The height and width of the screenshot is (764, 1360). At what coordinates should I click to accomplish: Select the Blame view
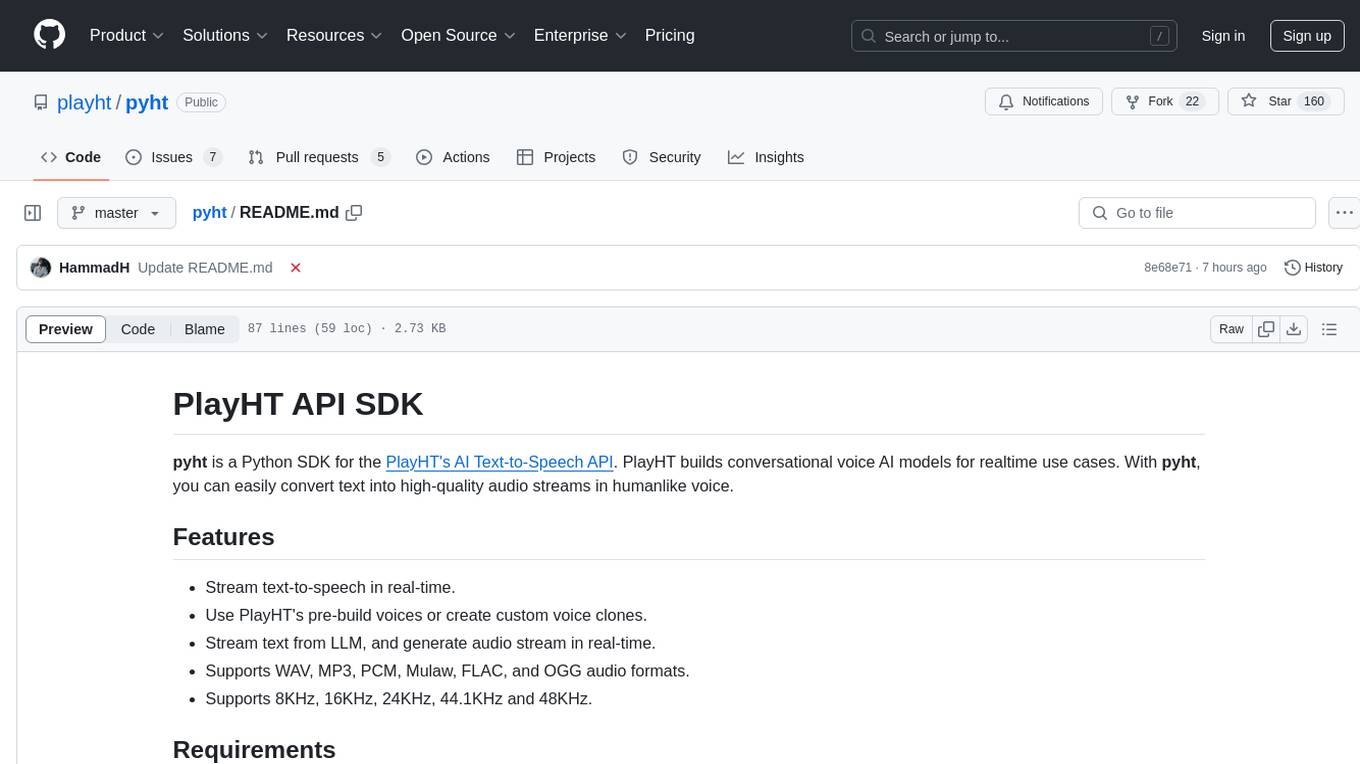[x=205, y=329]
